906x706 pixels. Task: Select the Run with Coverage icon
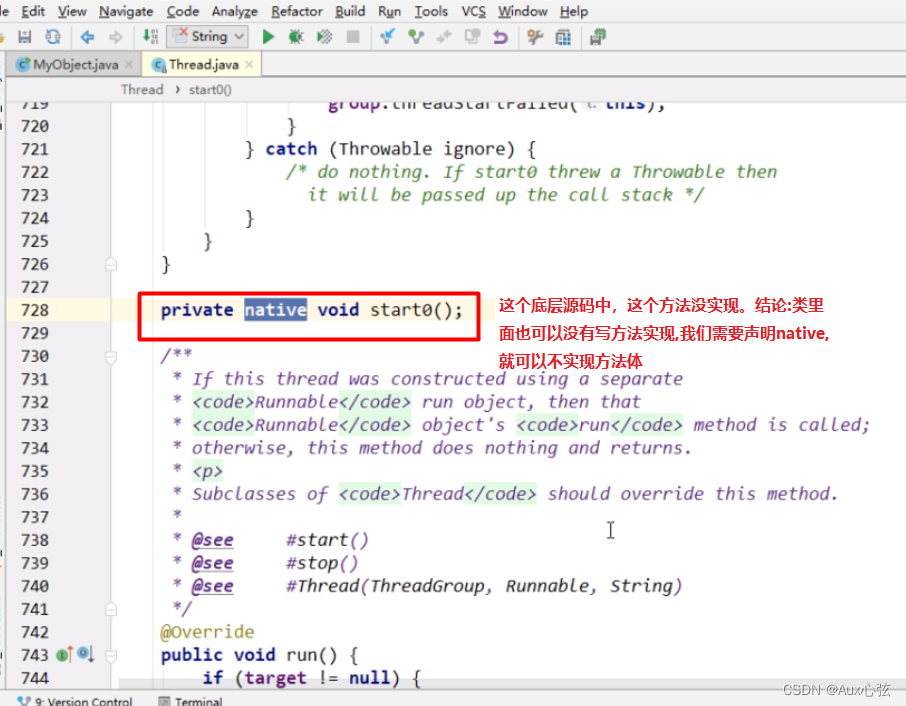point(322,36)
